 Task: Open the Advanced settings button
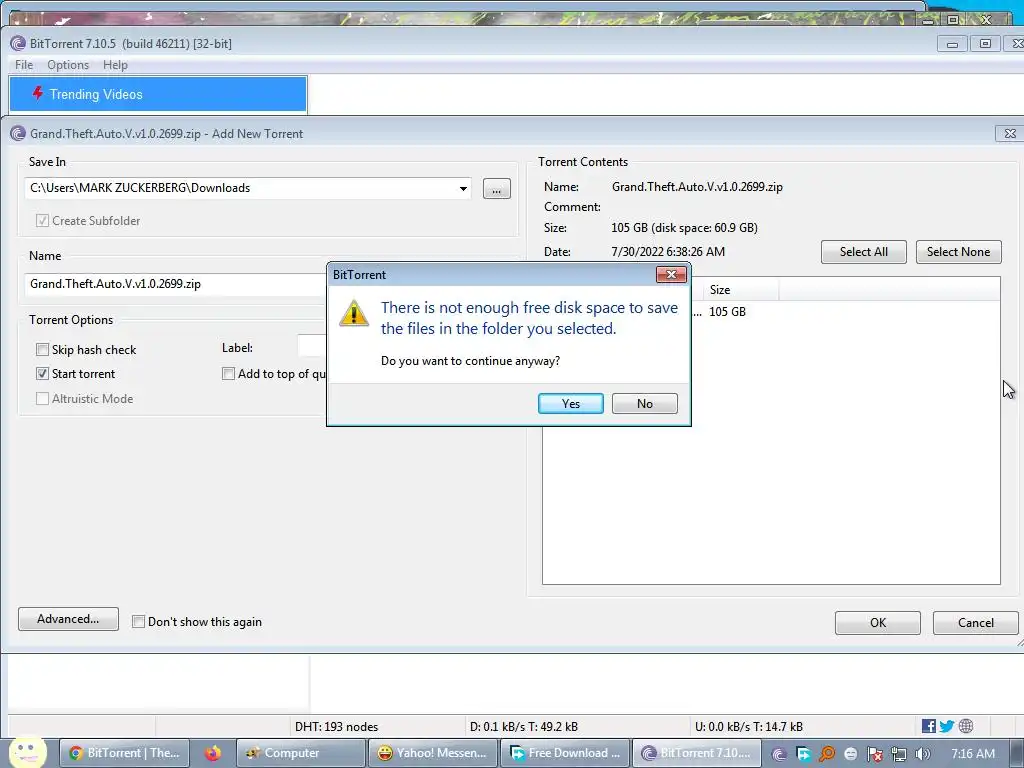(69, 619)
